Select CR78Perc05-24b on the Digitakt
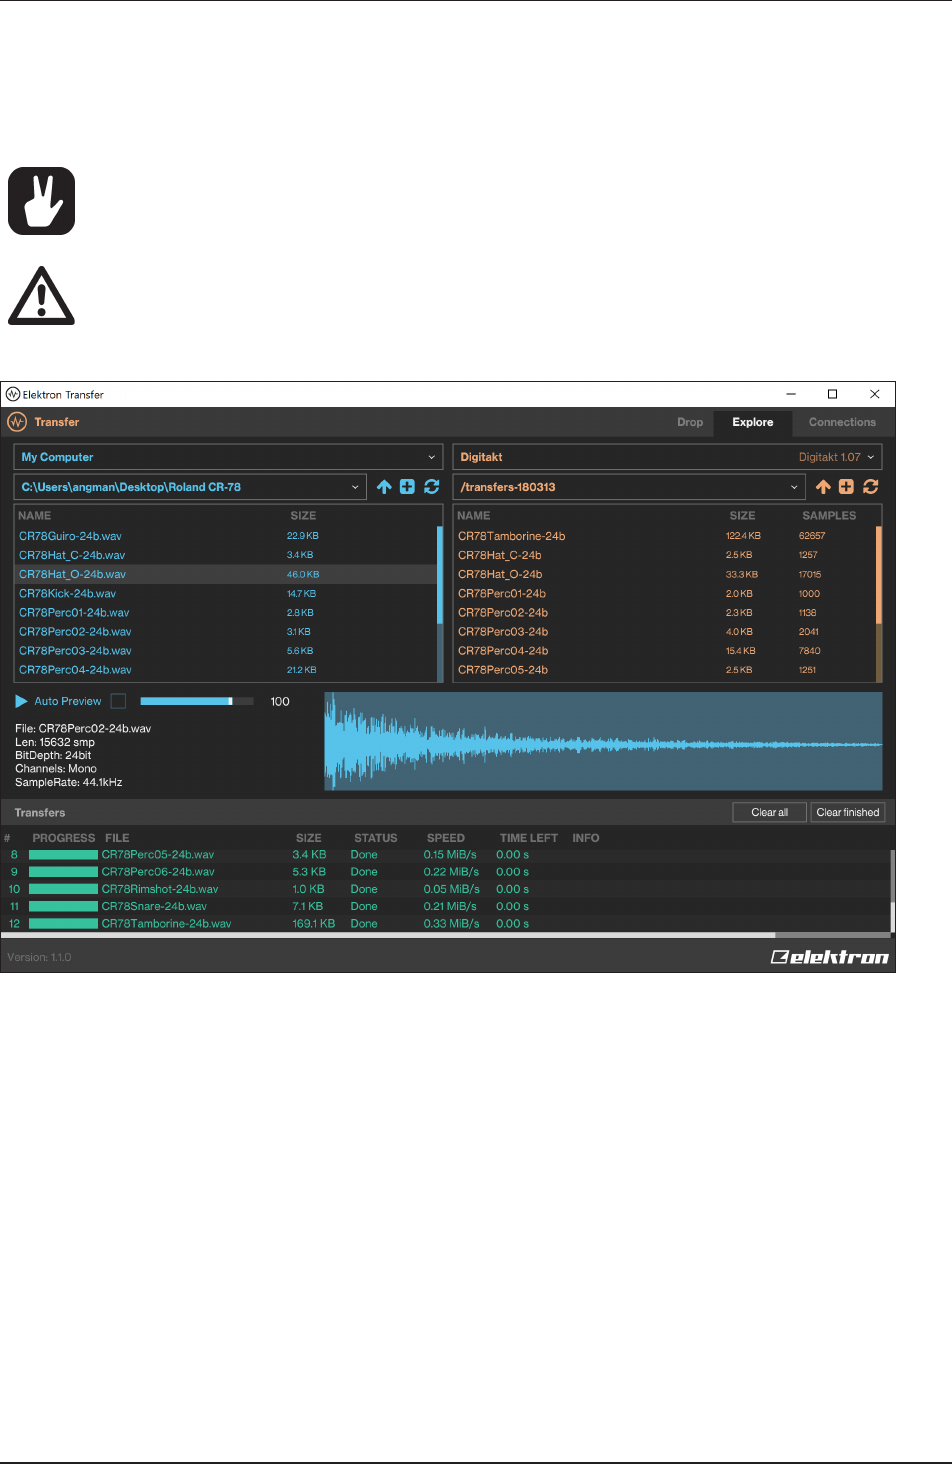Viewport: 952px width, 1464px height. point(665,669)
